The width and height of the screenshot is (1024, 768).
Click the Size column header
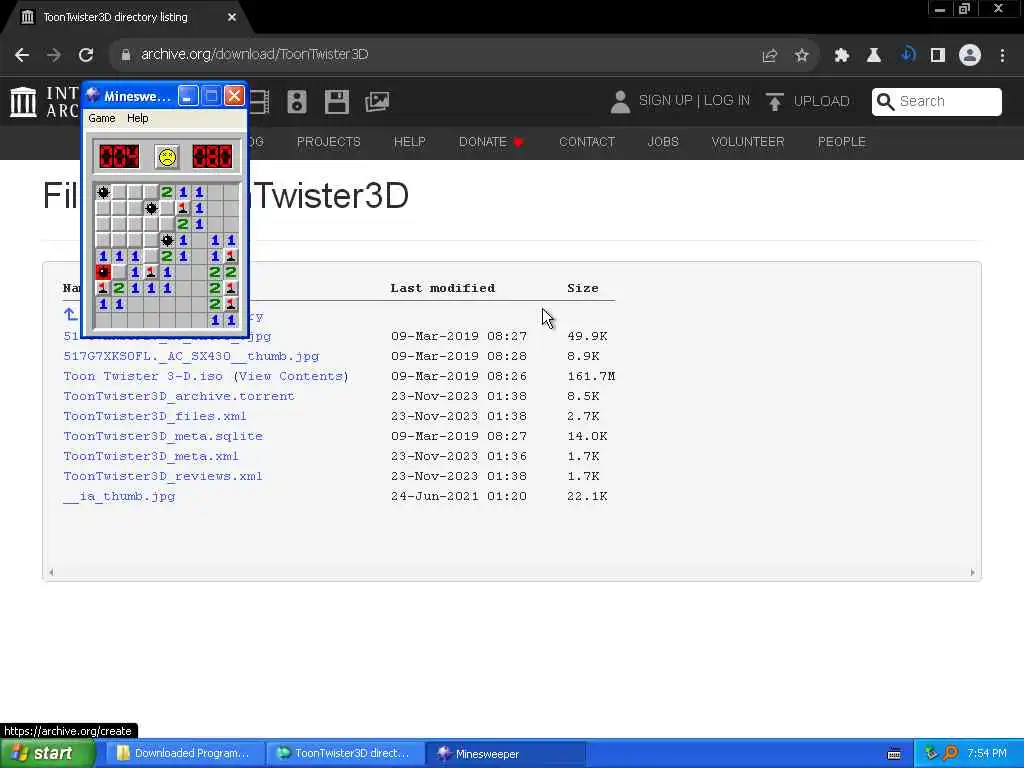(583, 288)
